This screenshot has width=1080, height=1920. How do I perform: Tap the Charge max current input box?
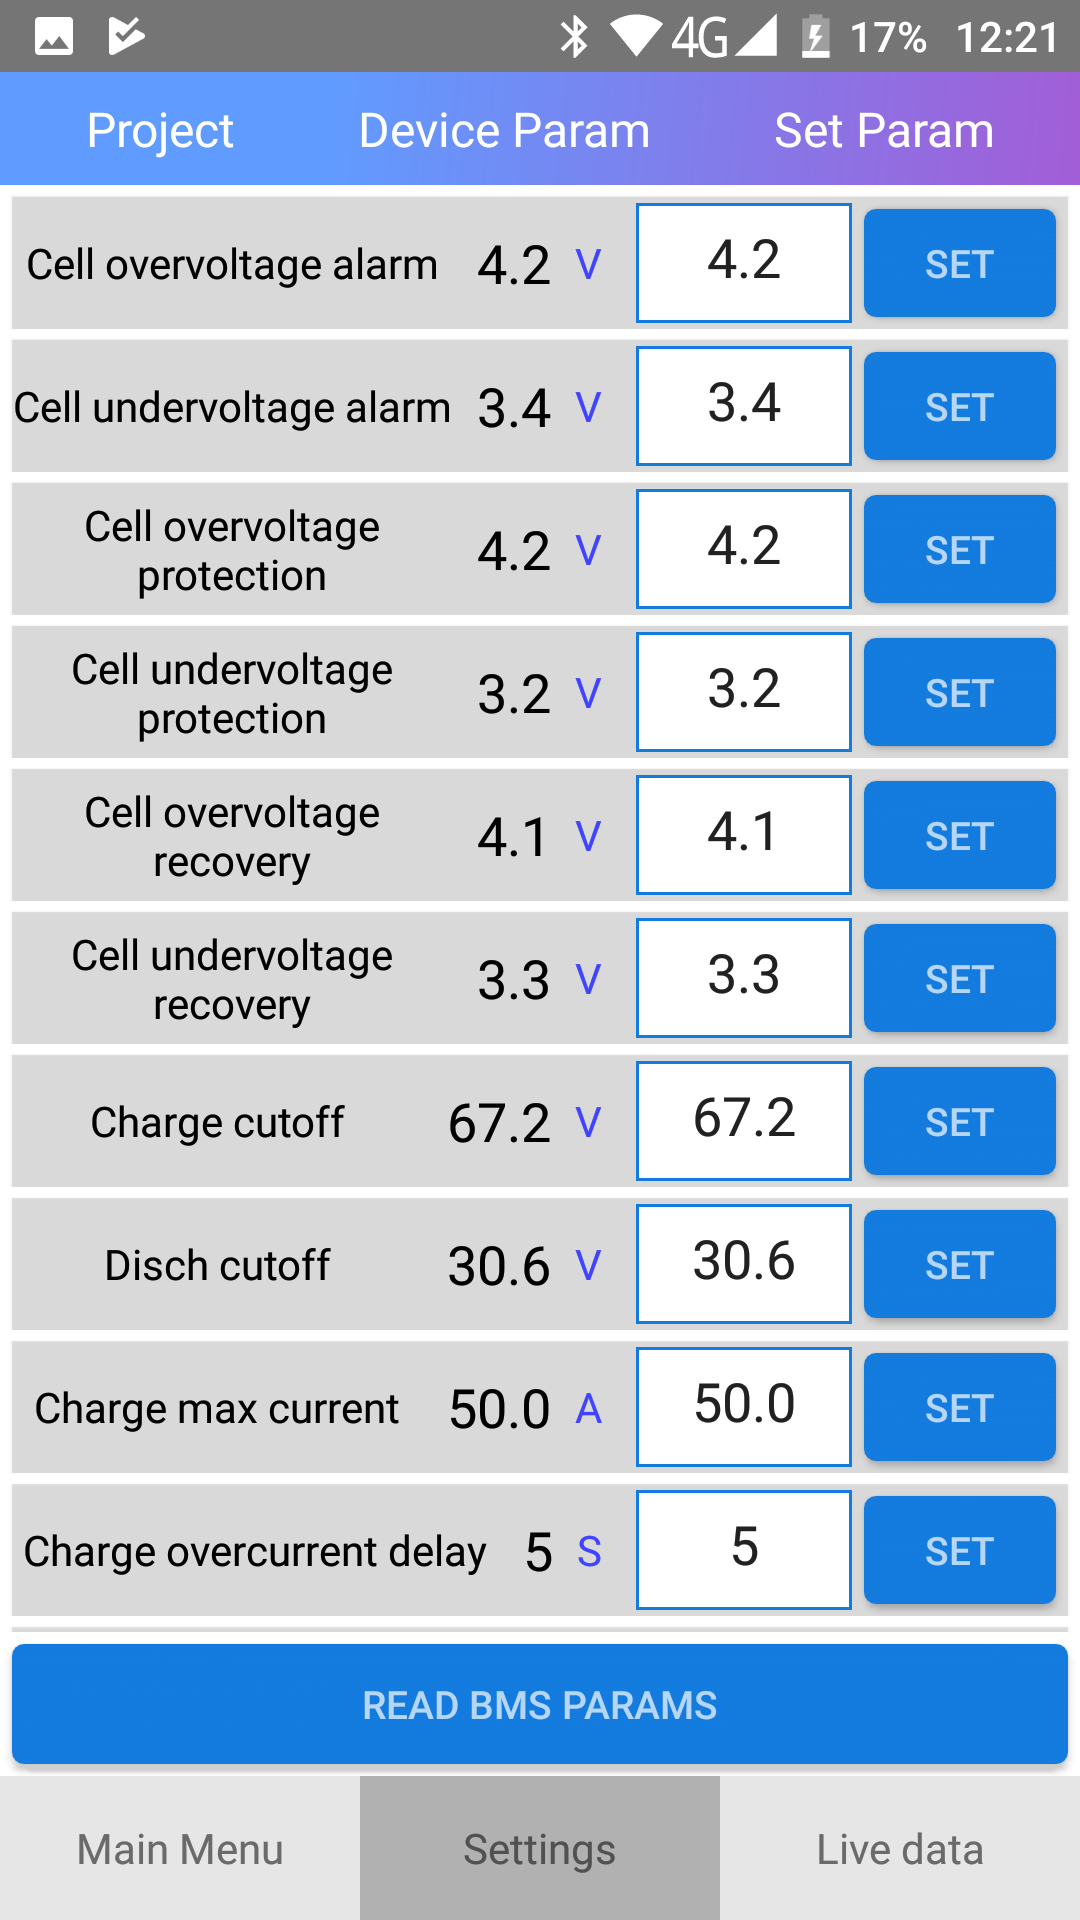[744, 1407]
